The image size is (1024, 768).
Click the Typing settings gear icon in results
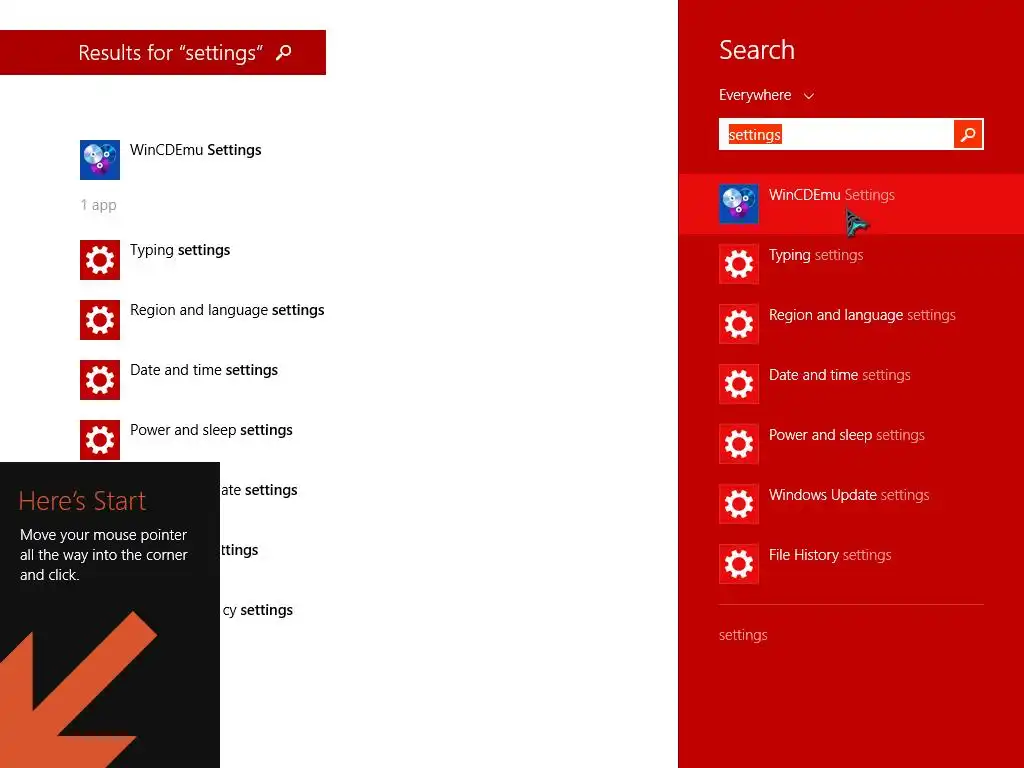(100, 260)
